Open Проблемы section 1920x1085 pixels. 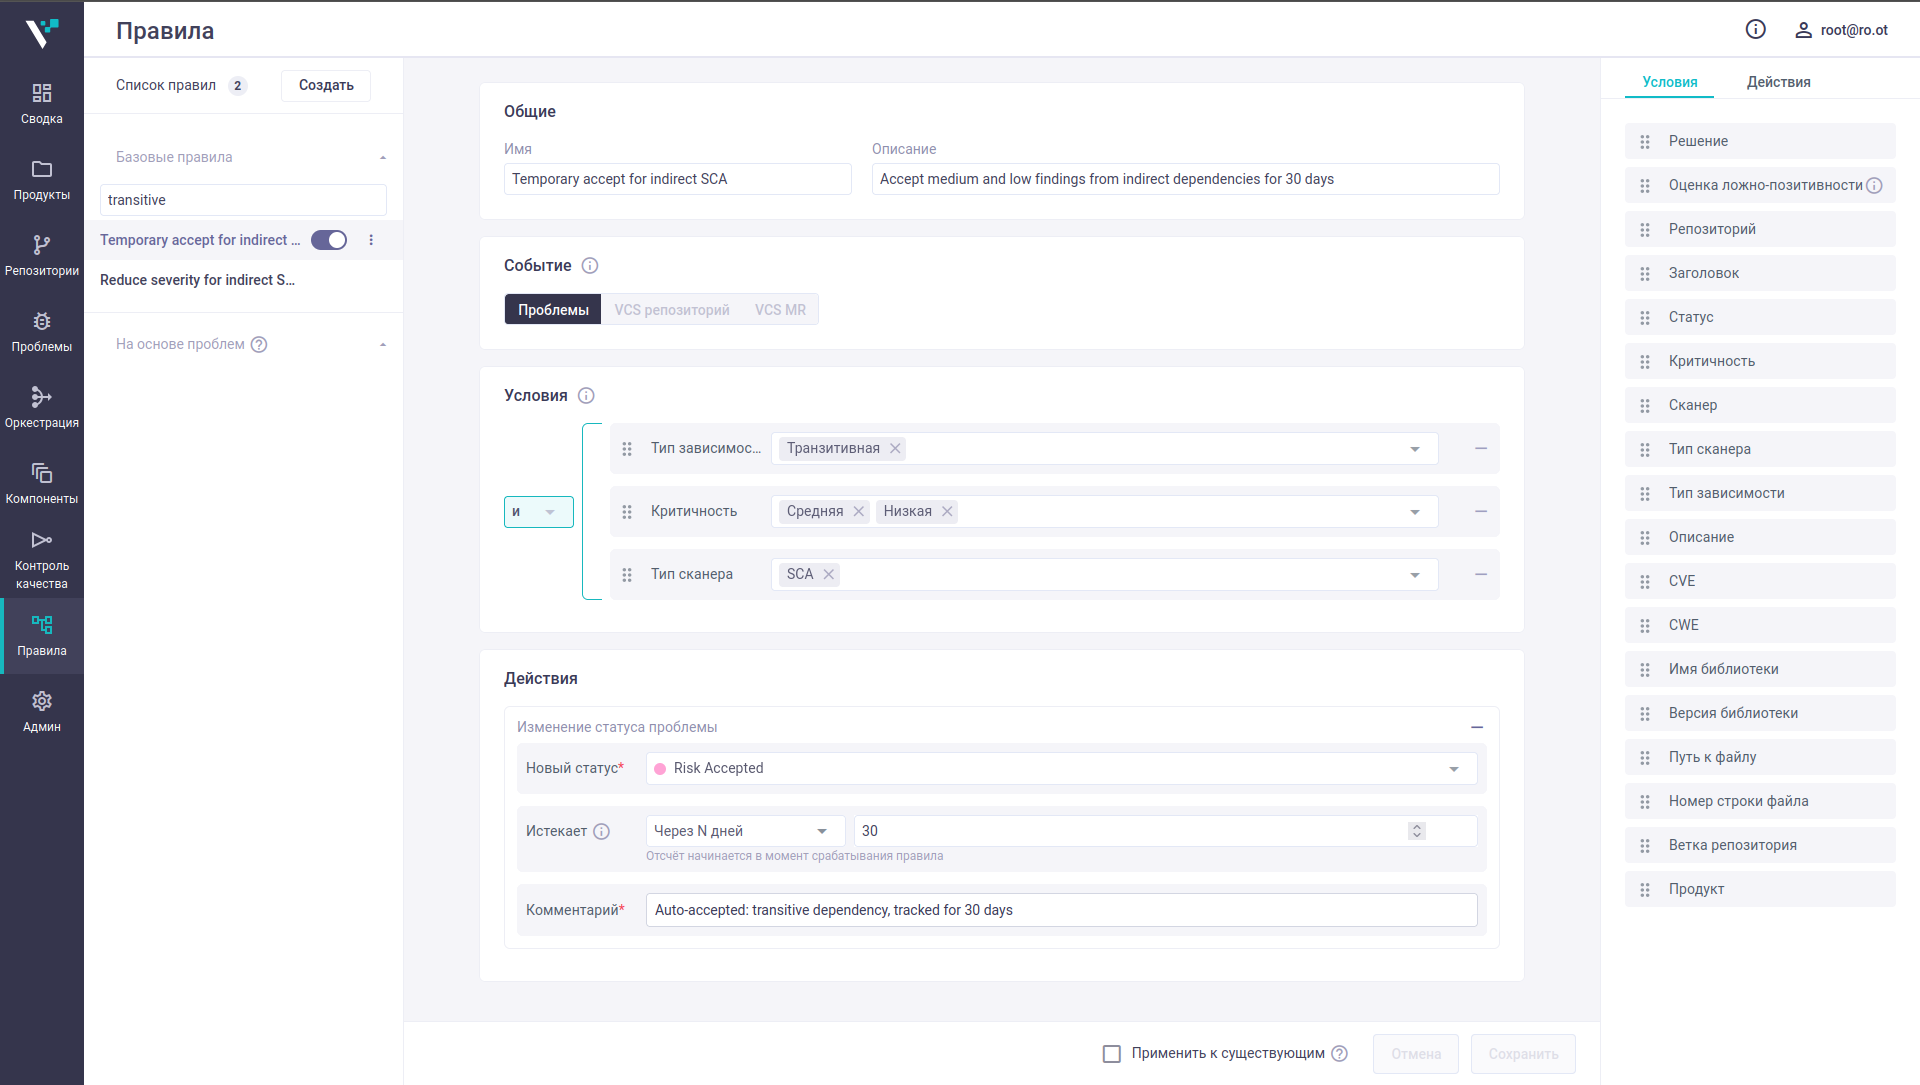tap(42, 332)
